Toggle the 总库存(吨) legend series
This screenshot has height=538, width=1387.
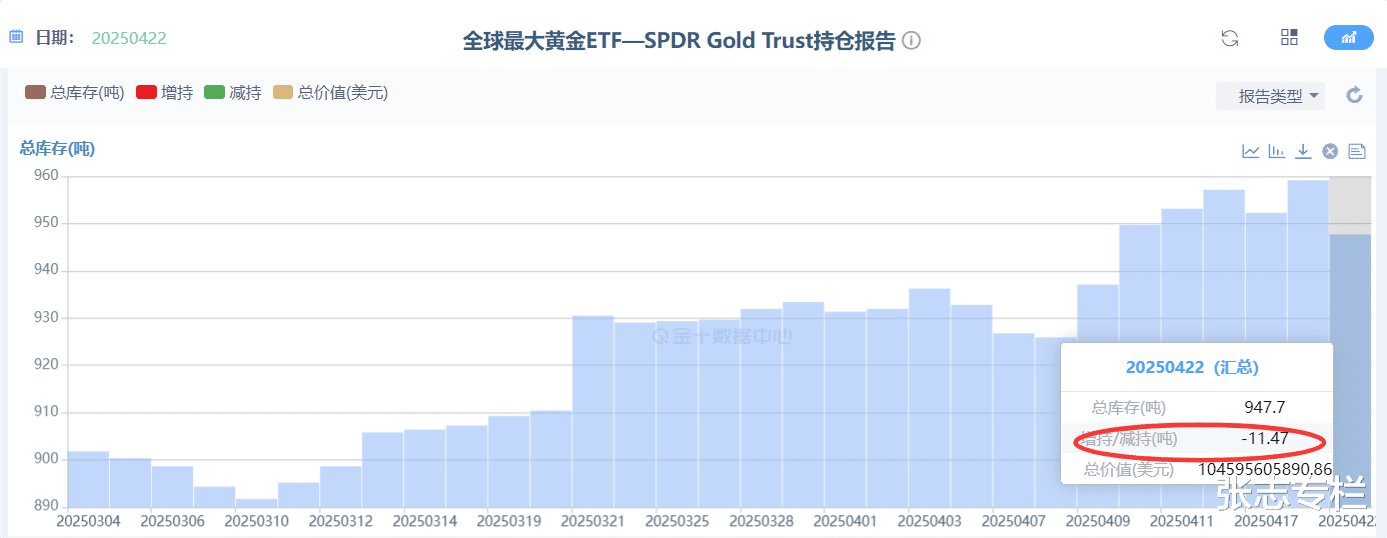point(74,93)
